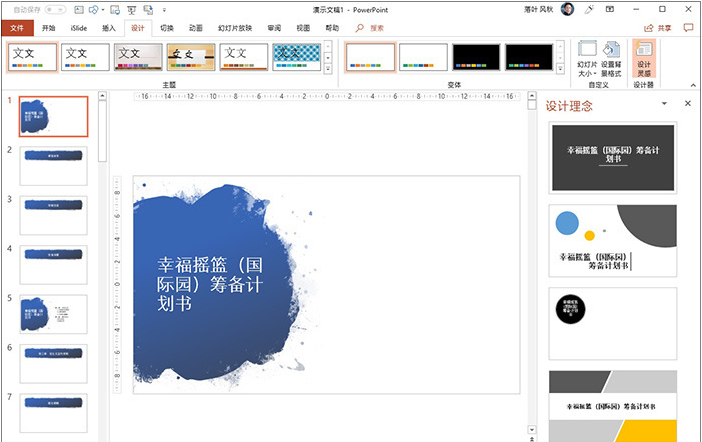Image resolution: width=702 pixels, height=442 pixels.
Task: Click the ribbon display options icon
Action: pos(612,9)
